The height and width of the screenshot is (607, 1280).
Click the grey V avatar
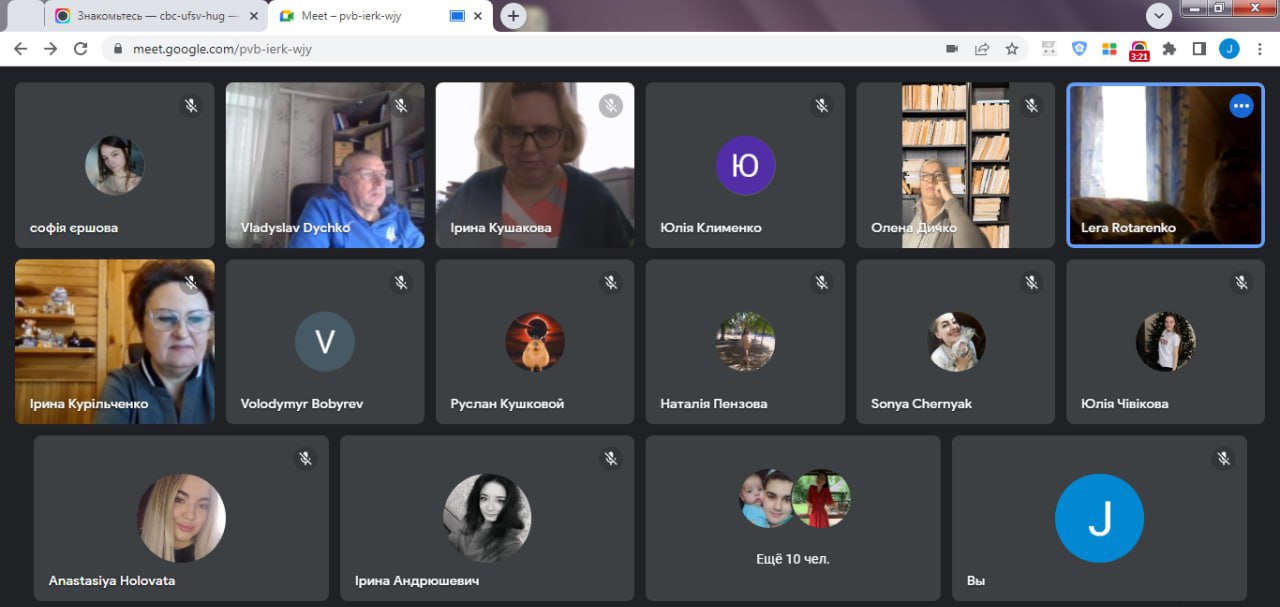click(x=324, y=342)
